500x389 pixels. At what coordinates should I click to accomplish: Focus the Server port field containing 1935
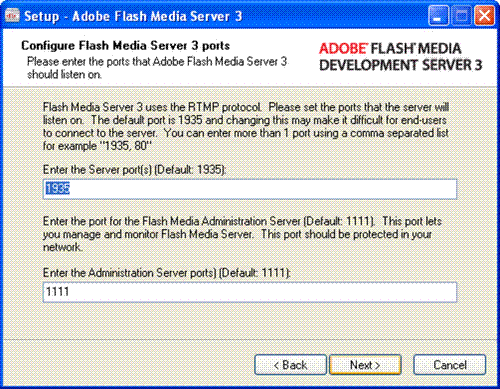250,189
